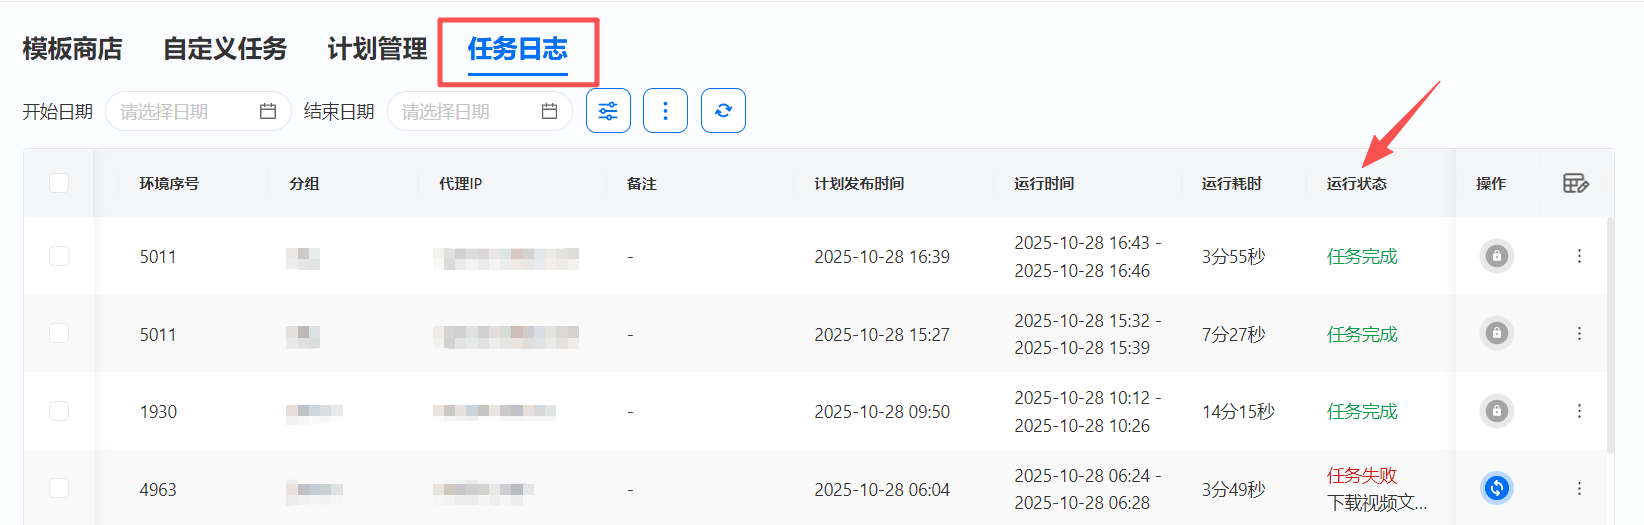Click lock icon for 16:39 task row
The height and width of the screenshot is (525, 1644).
tap(1496, 256)
